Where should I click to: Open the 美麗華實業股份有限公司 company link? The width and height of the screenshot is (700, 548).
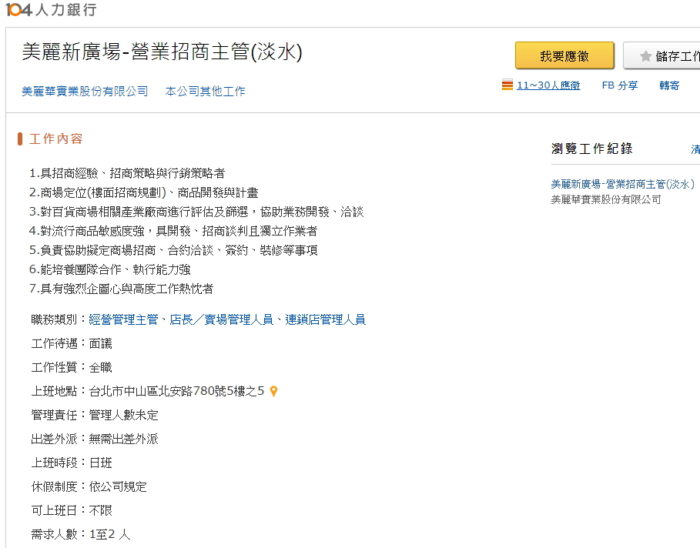point(85,91)
